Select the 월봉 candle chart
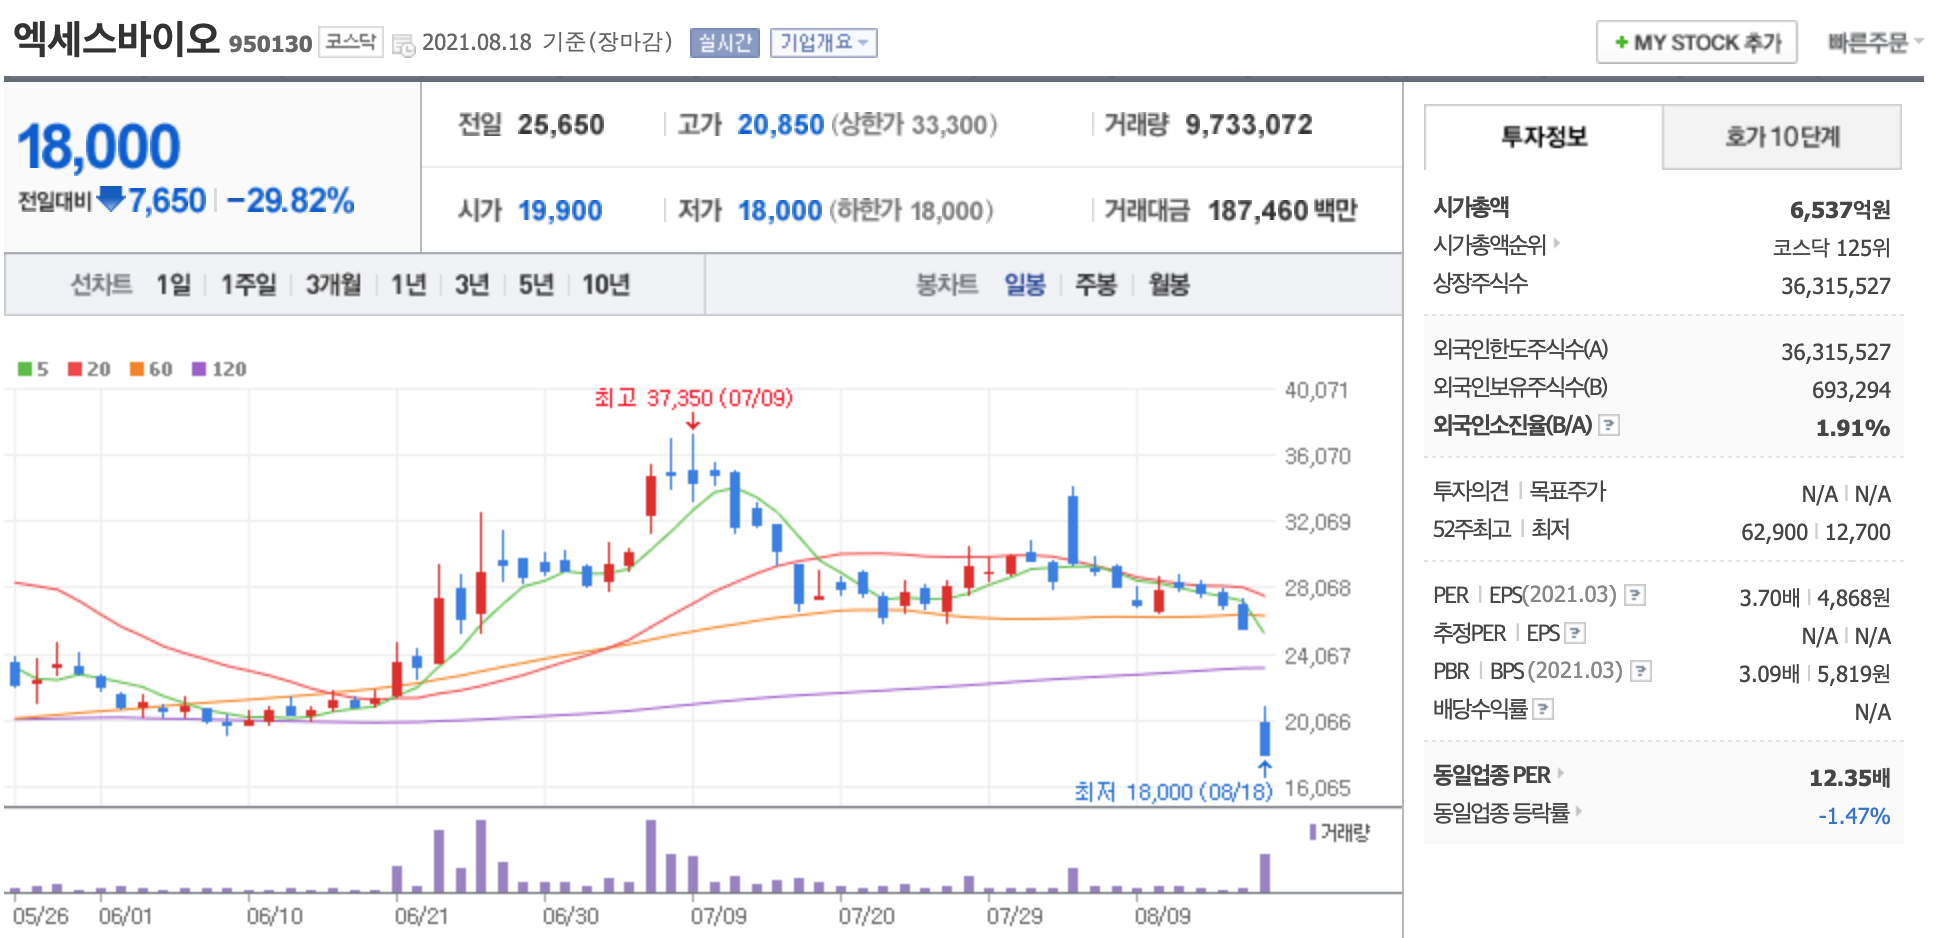This screenshot has height=938, width=1938. pyautogui.click(x=1169, y=285)
